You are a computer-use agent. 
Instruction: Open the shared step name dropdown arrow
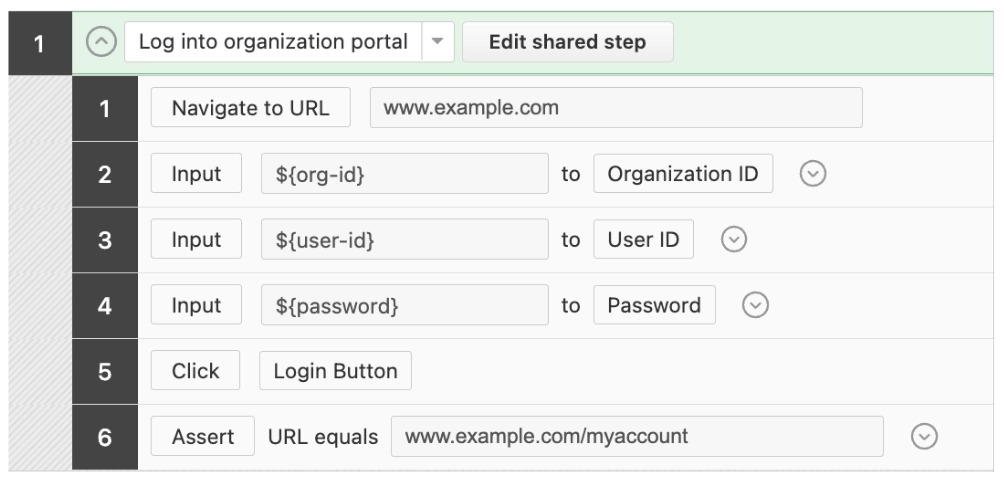click(438, 42)
